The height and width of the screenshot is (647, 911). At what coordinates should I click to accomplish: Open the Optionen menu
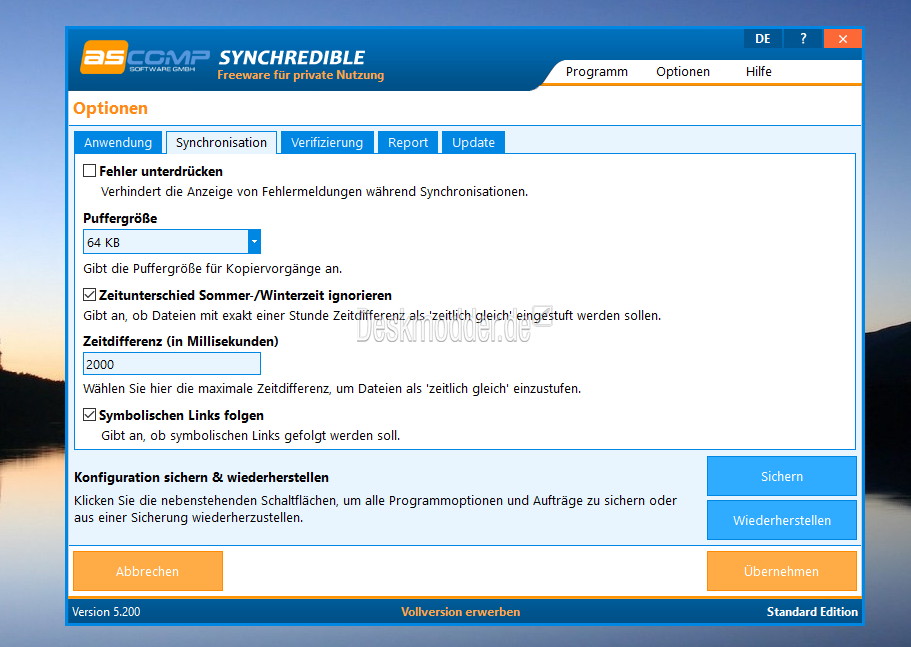[683, 71]
